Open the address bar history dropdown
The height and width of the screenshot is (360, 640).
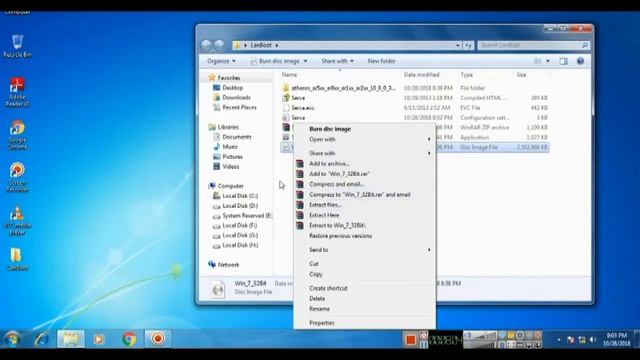click(x=458, y=45)
